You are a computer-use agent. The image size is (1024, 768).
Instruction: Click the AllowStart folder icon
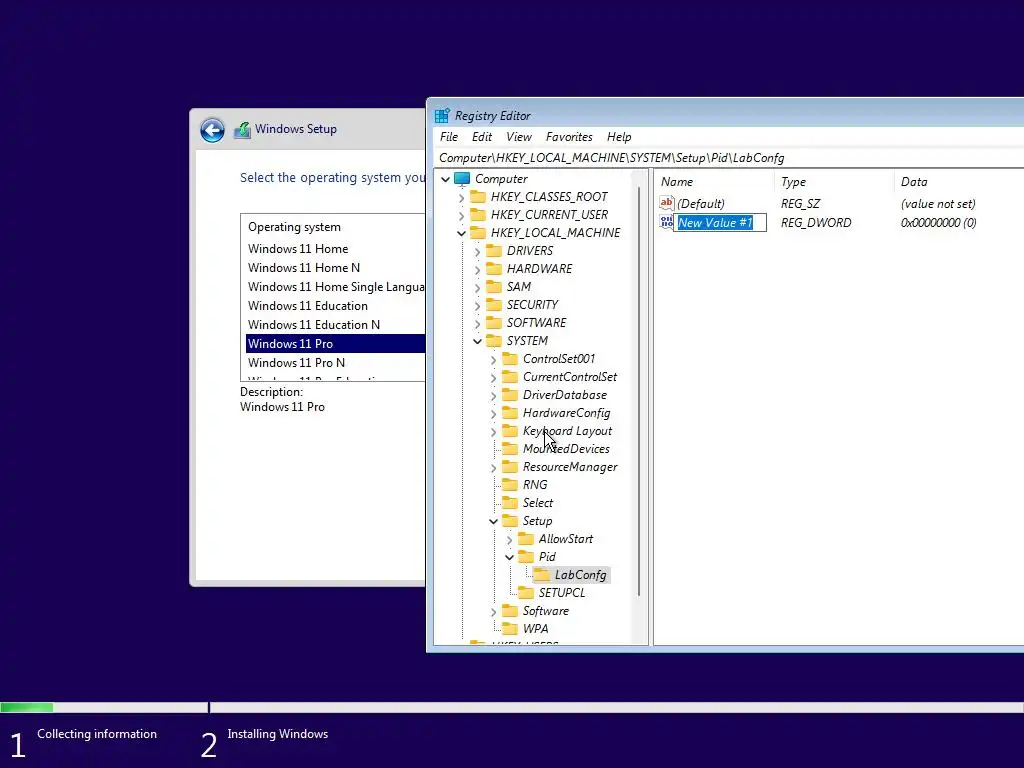526,539
